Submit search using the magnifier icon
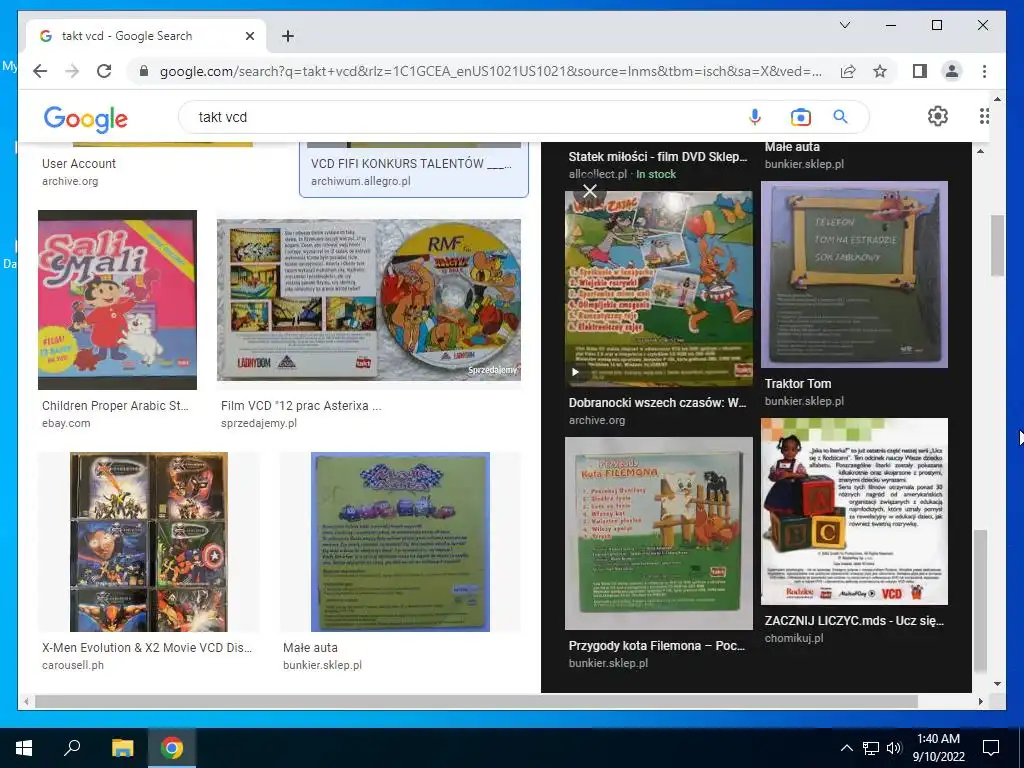This screenshot has height=768, width=1024. pyautogui.click(x=840, y=117)
